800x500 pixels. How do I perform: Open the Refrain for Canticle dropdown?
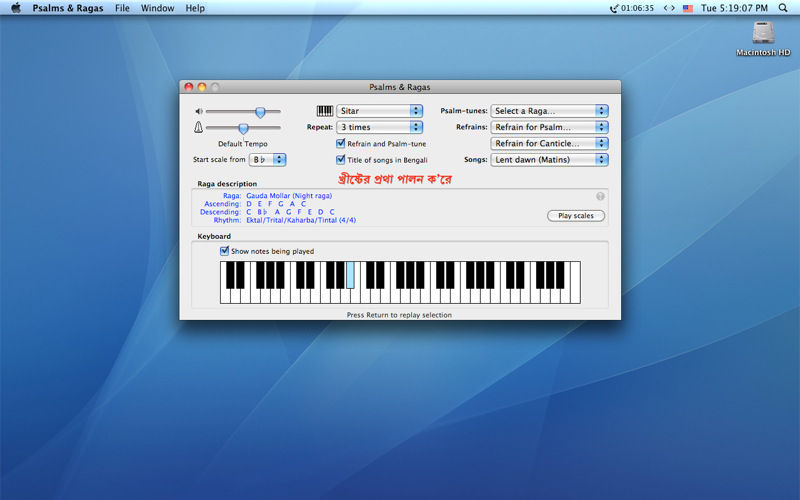[549, 143]
